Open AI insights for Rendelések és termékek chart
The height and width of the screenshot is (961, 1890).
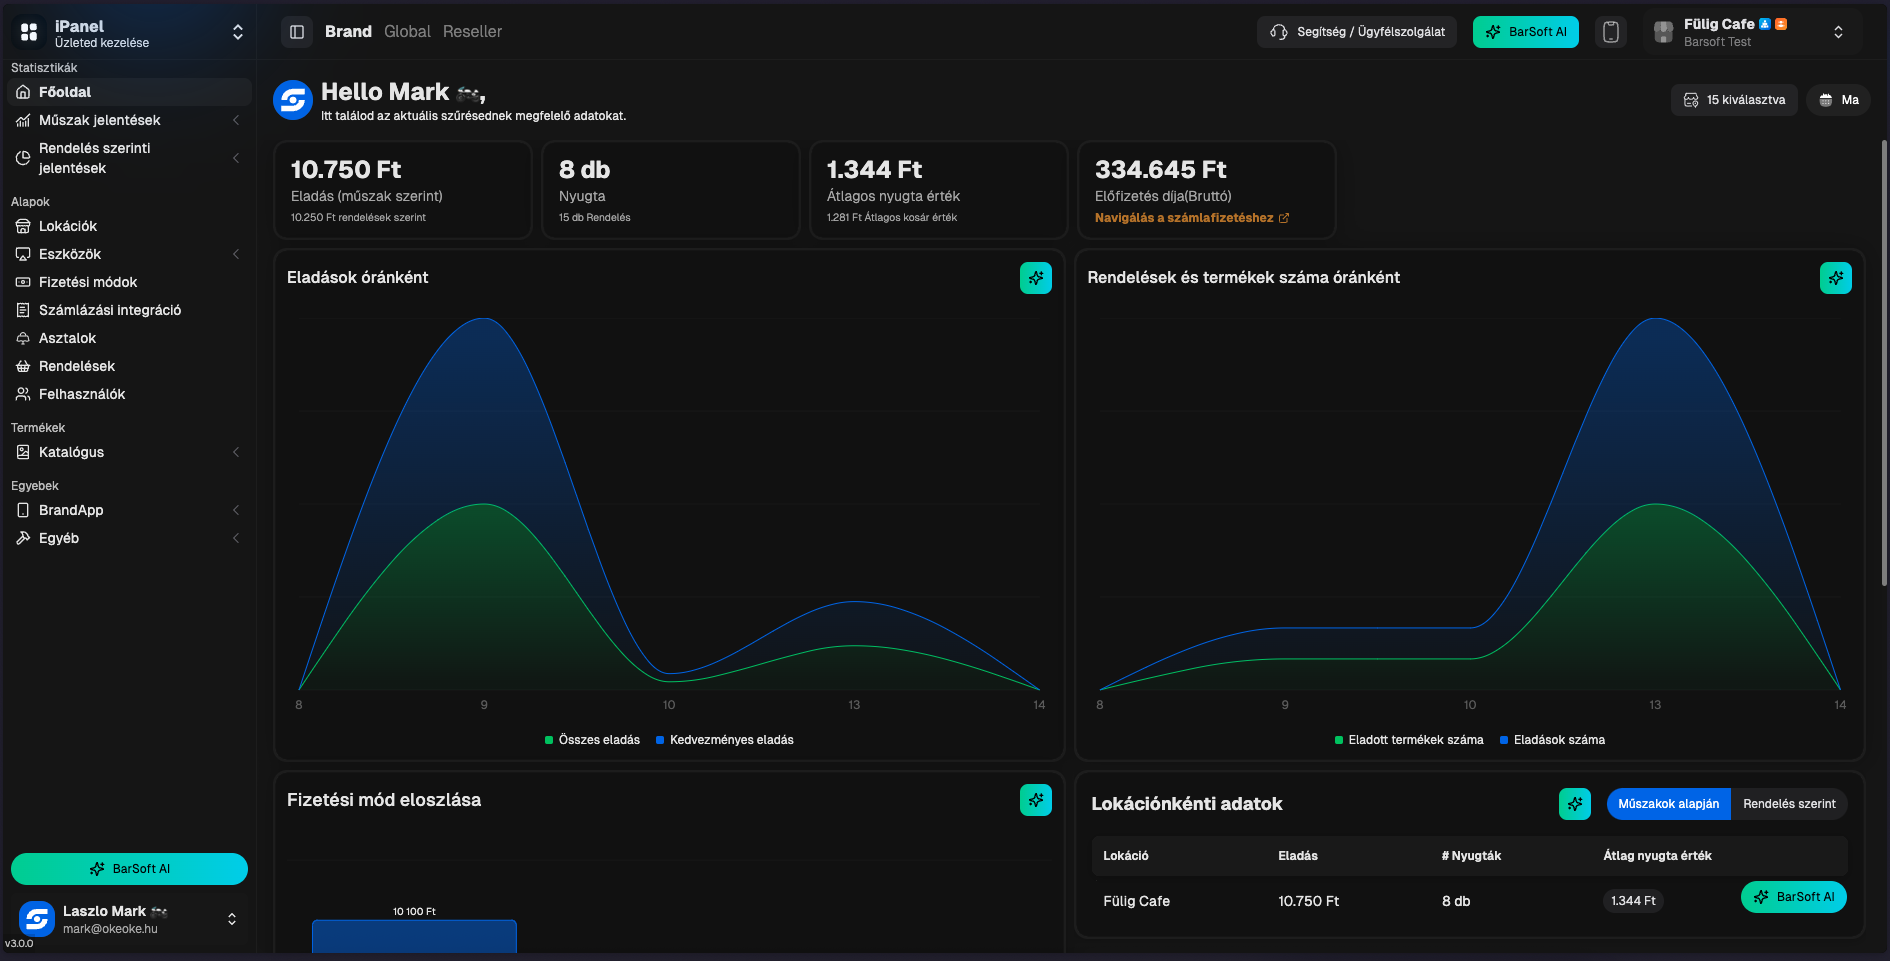coord(1835,278)
